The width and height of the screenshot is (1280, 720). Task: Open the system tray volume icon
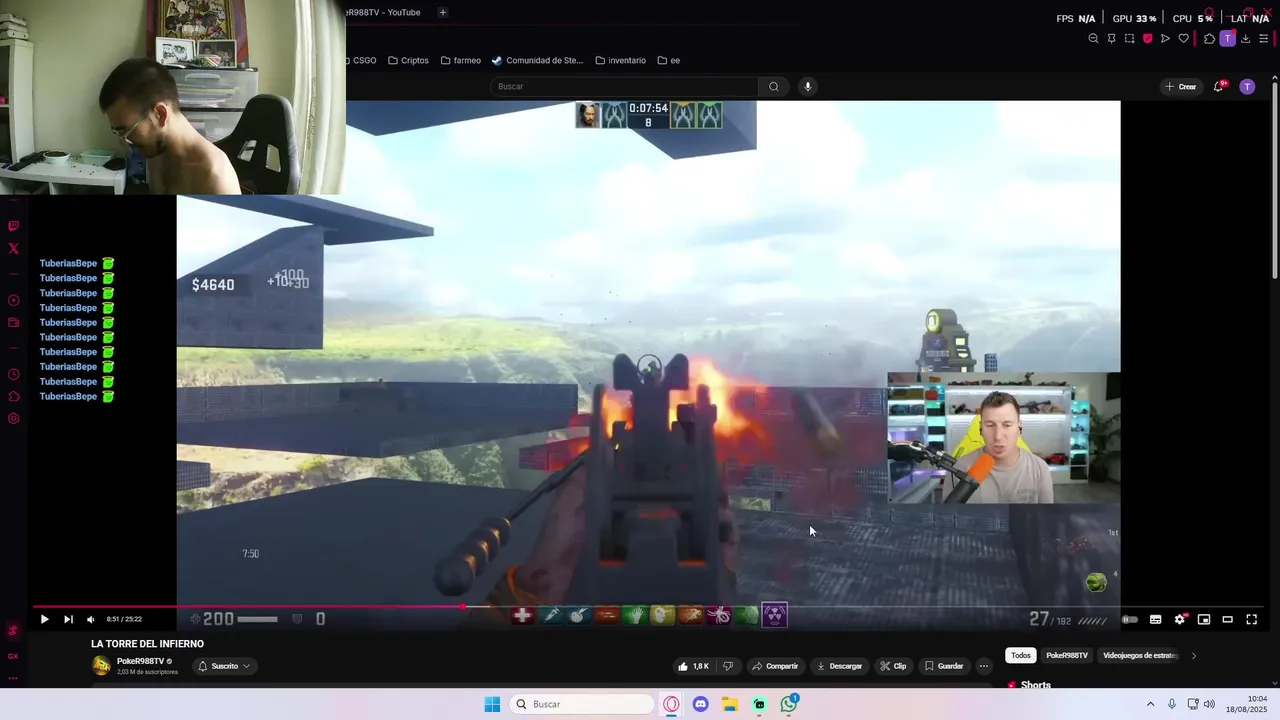(x=1208, y=704)
